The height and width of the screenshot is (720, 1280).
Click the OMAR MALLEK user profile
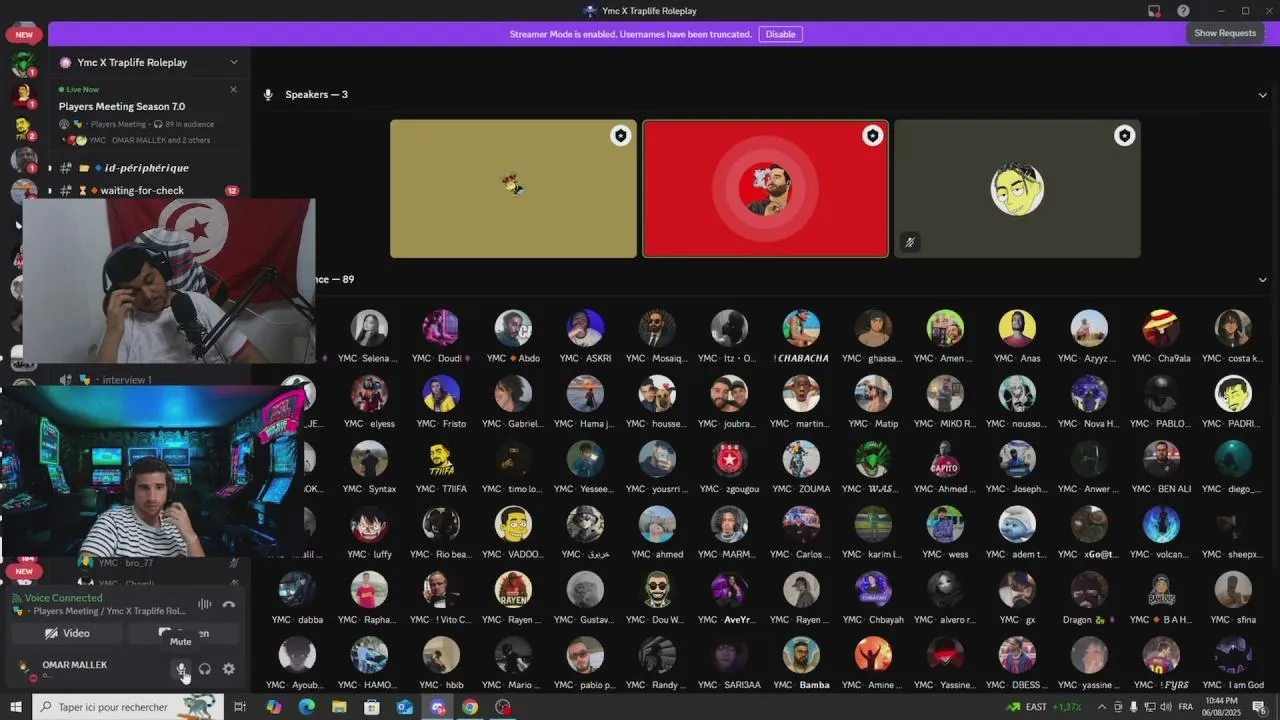[75, 669]
